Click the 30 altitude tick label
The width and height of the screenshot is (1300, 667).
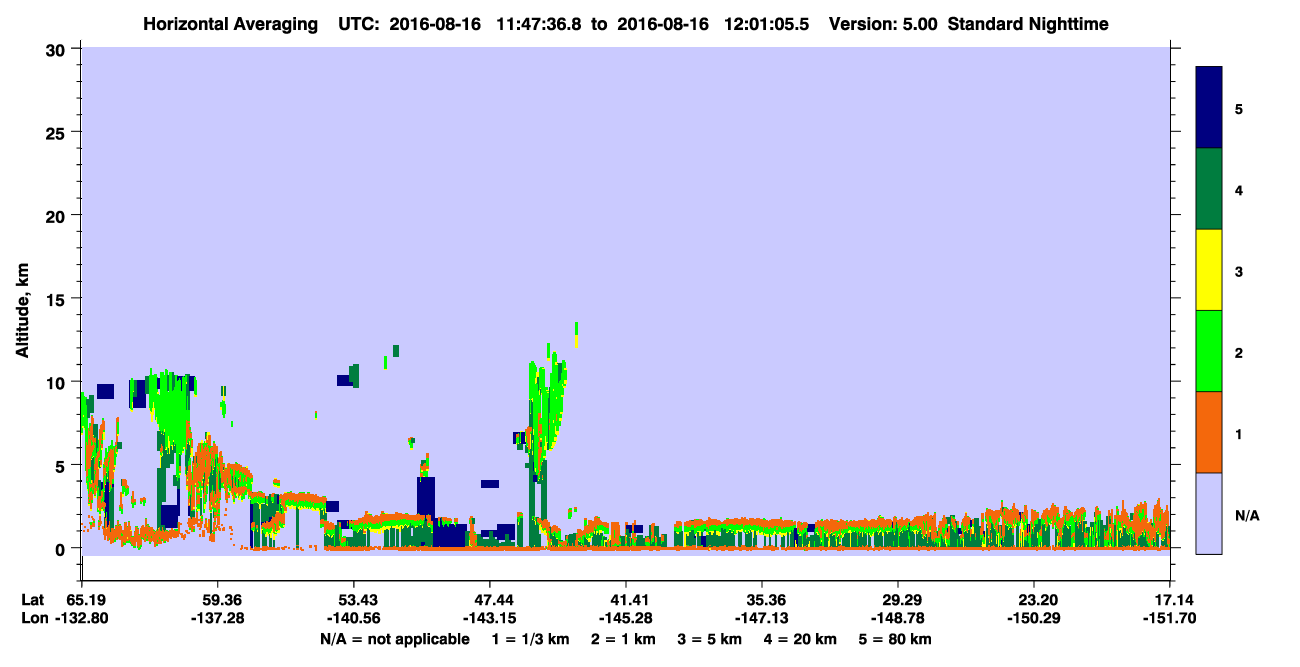click(58, 49)
